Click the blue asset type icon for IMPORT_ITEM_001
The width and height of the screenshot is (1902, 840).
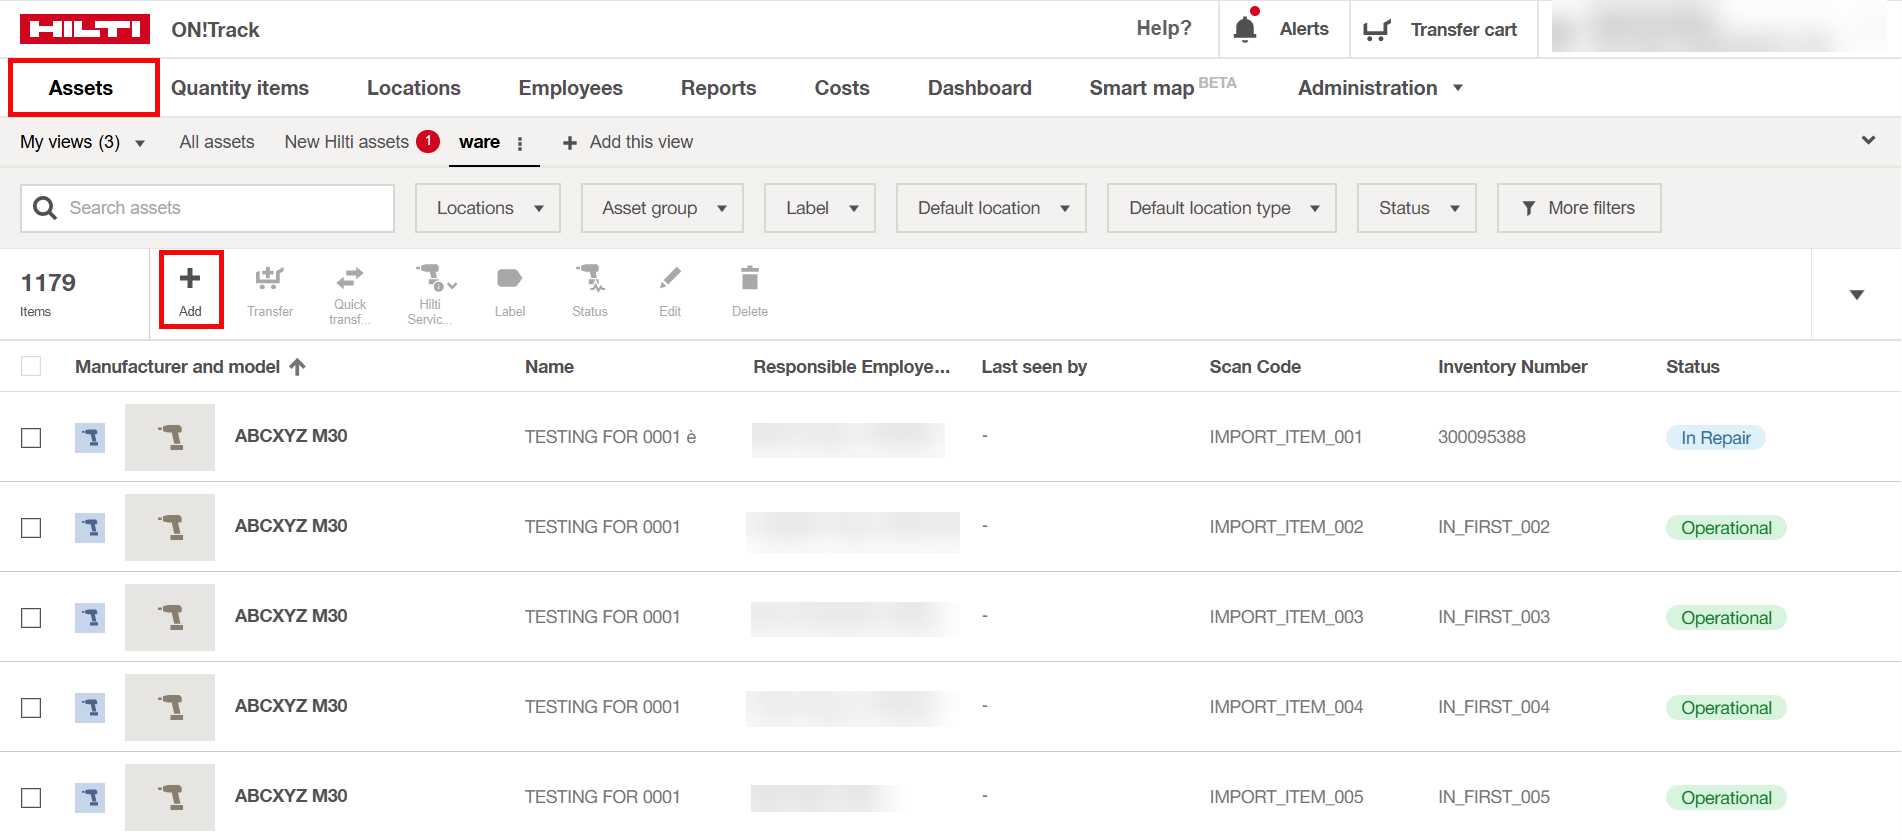click(90, 437)
